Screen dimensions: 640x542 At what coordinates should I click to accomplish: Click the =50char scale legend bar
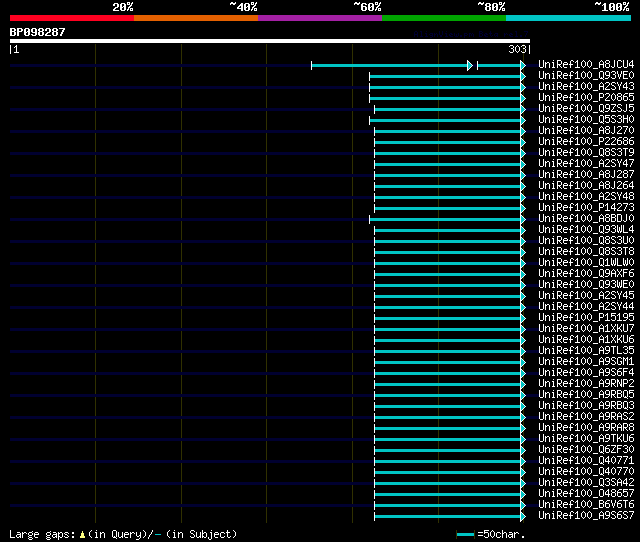465,534
